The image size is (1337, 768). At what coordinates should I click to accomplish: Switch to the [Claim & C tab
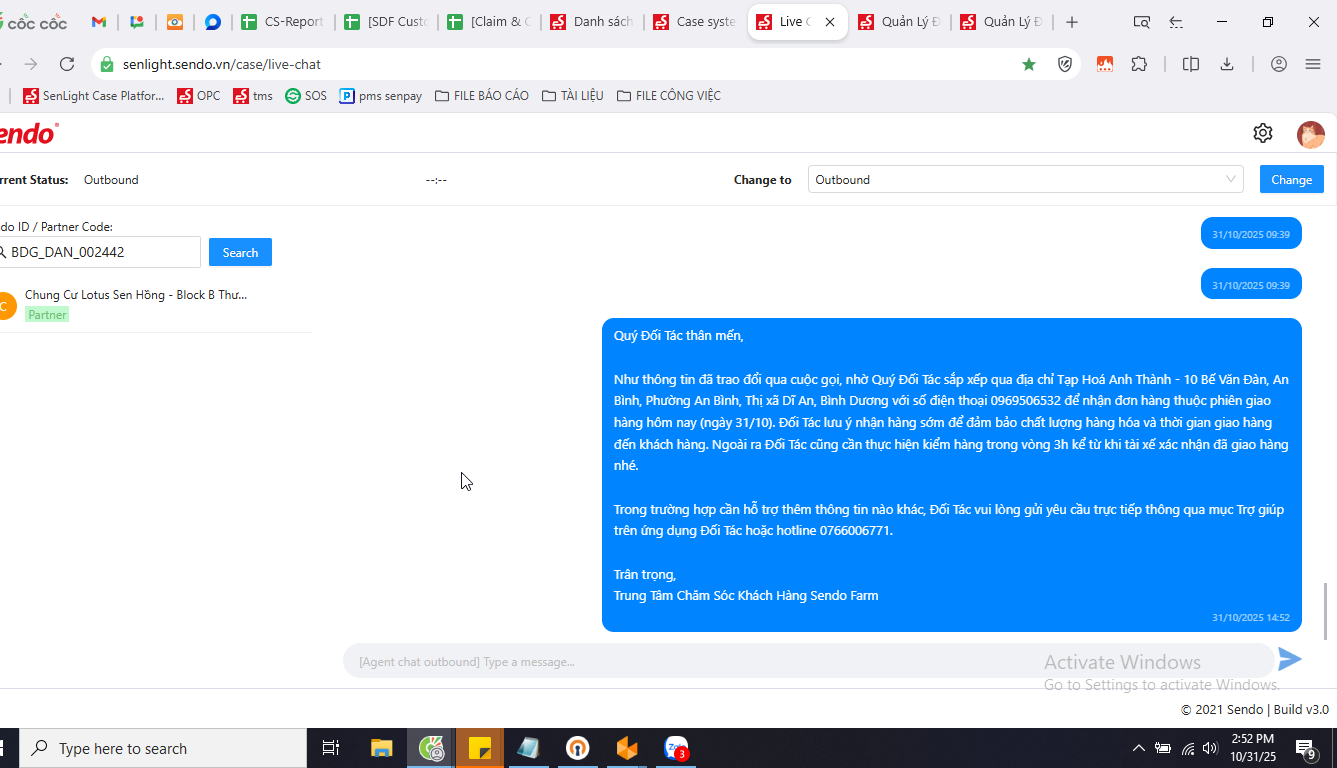[489, 22]
